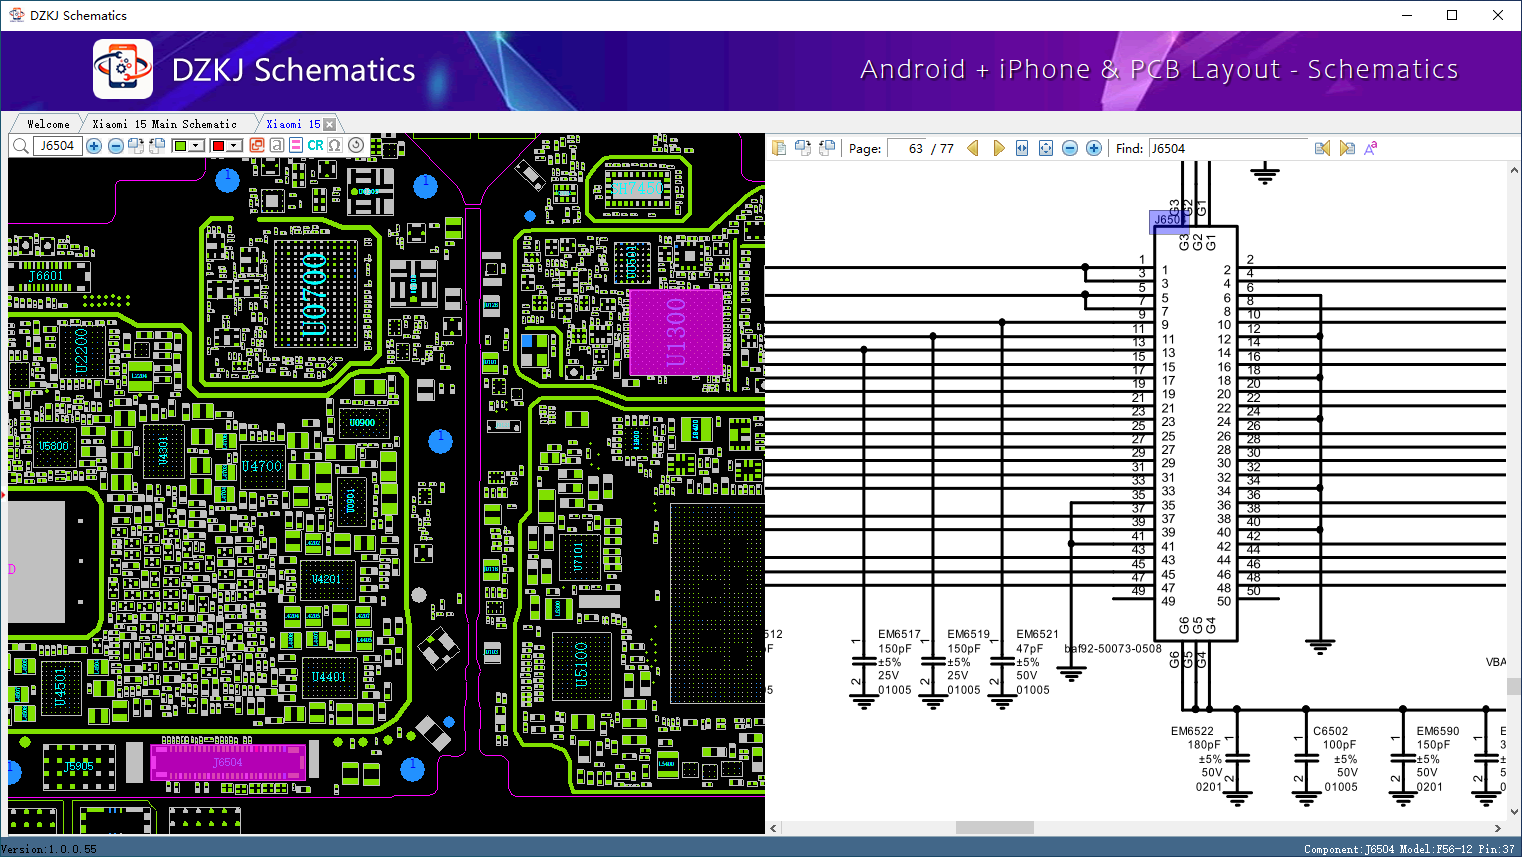Screen dimensions: 1522x857
Task: Rotate the PCB view clockwise
Action: pyautogui.click(x=137, y=146)
